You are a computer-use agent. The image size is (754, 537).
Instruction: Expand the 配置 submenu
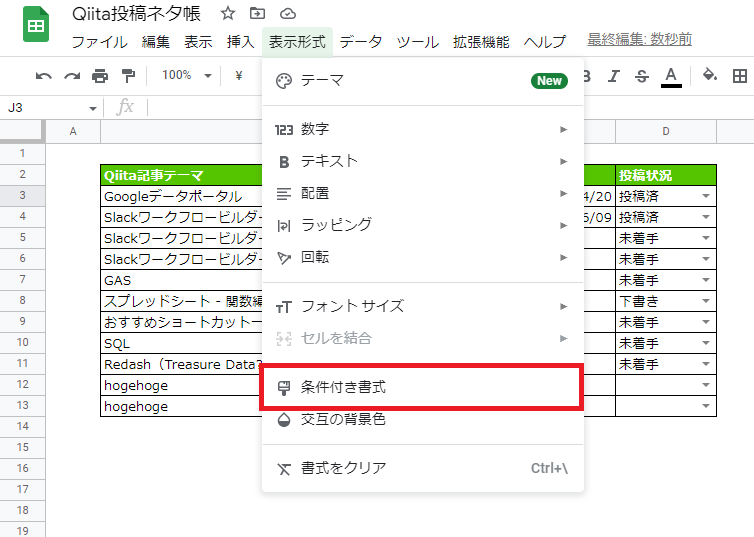tap(423, 194)
